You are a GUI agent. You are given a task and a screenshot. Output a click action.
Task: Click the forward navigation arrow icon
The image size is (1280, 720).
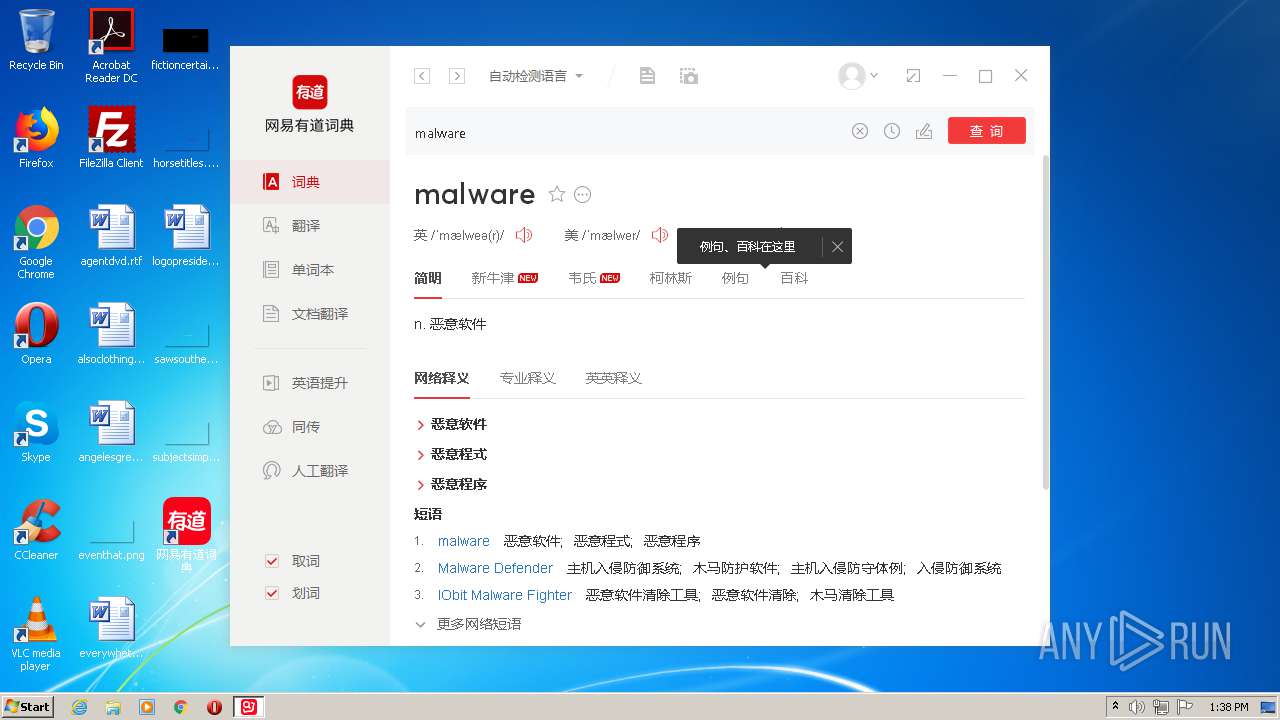click(457, 76)
